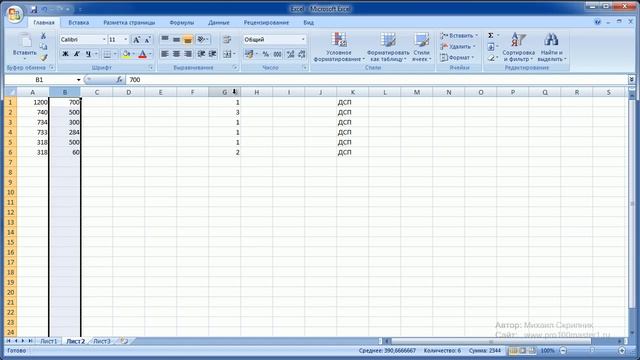640x360 pixels.
Task: Align text to top edge icon
Action: [x=165, y=39]
